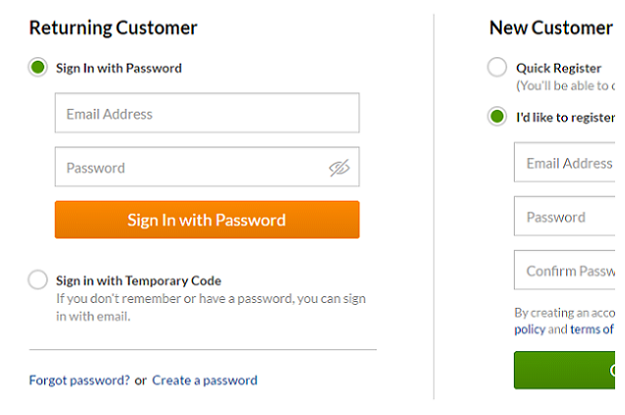625x415 pixels.
Task: Toggle password visibility eye icon
Action: pos(339,168)
